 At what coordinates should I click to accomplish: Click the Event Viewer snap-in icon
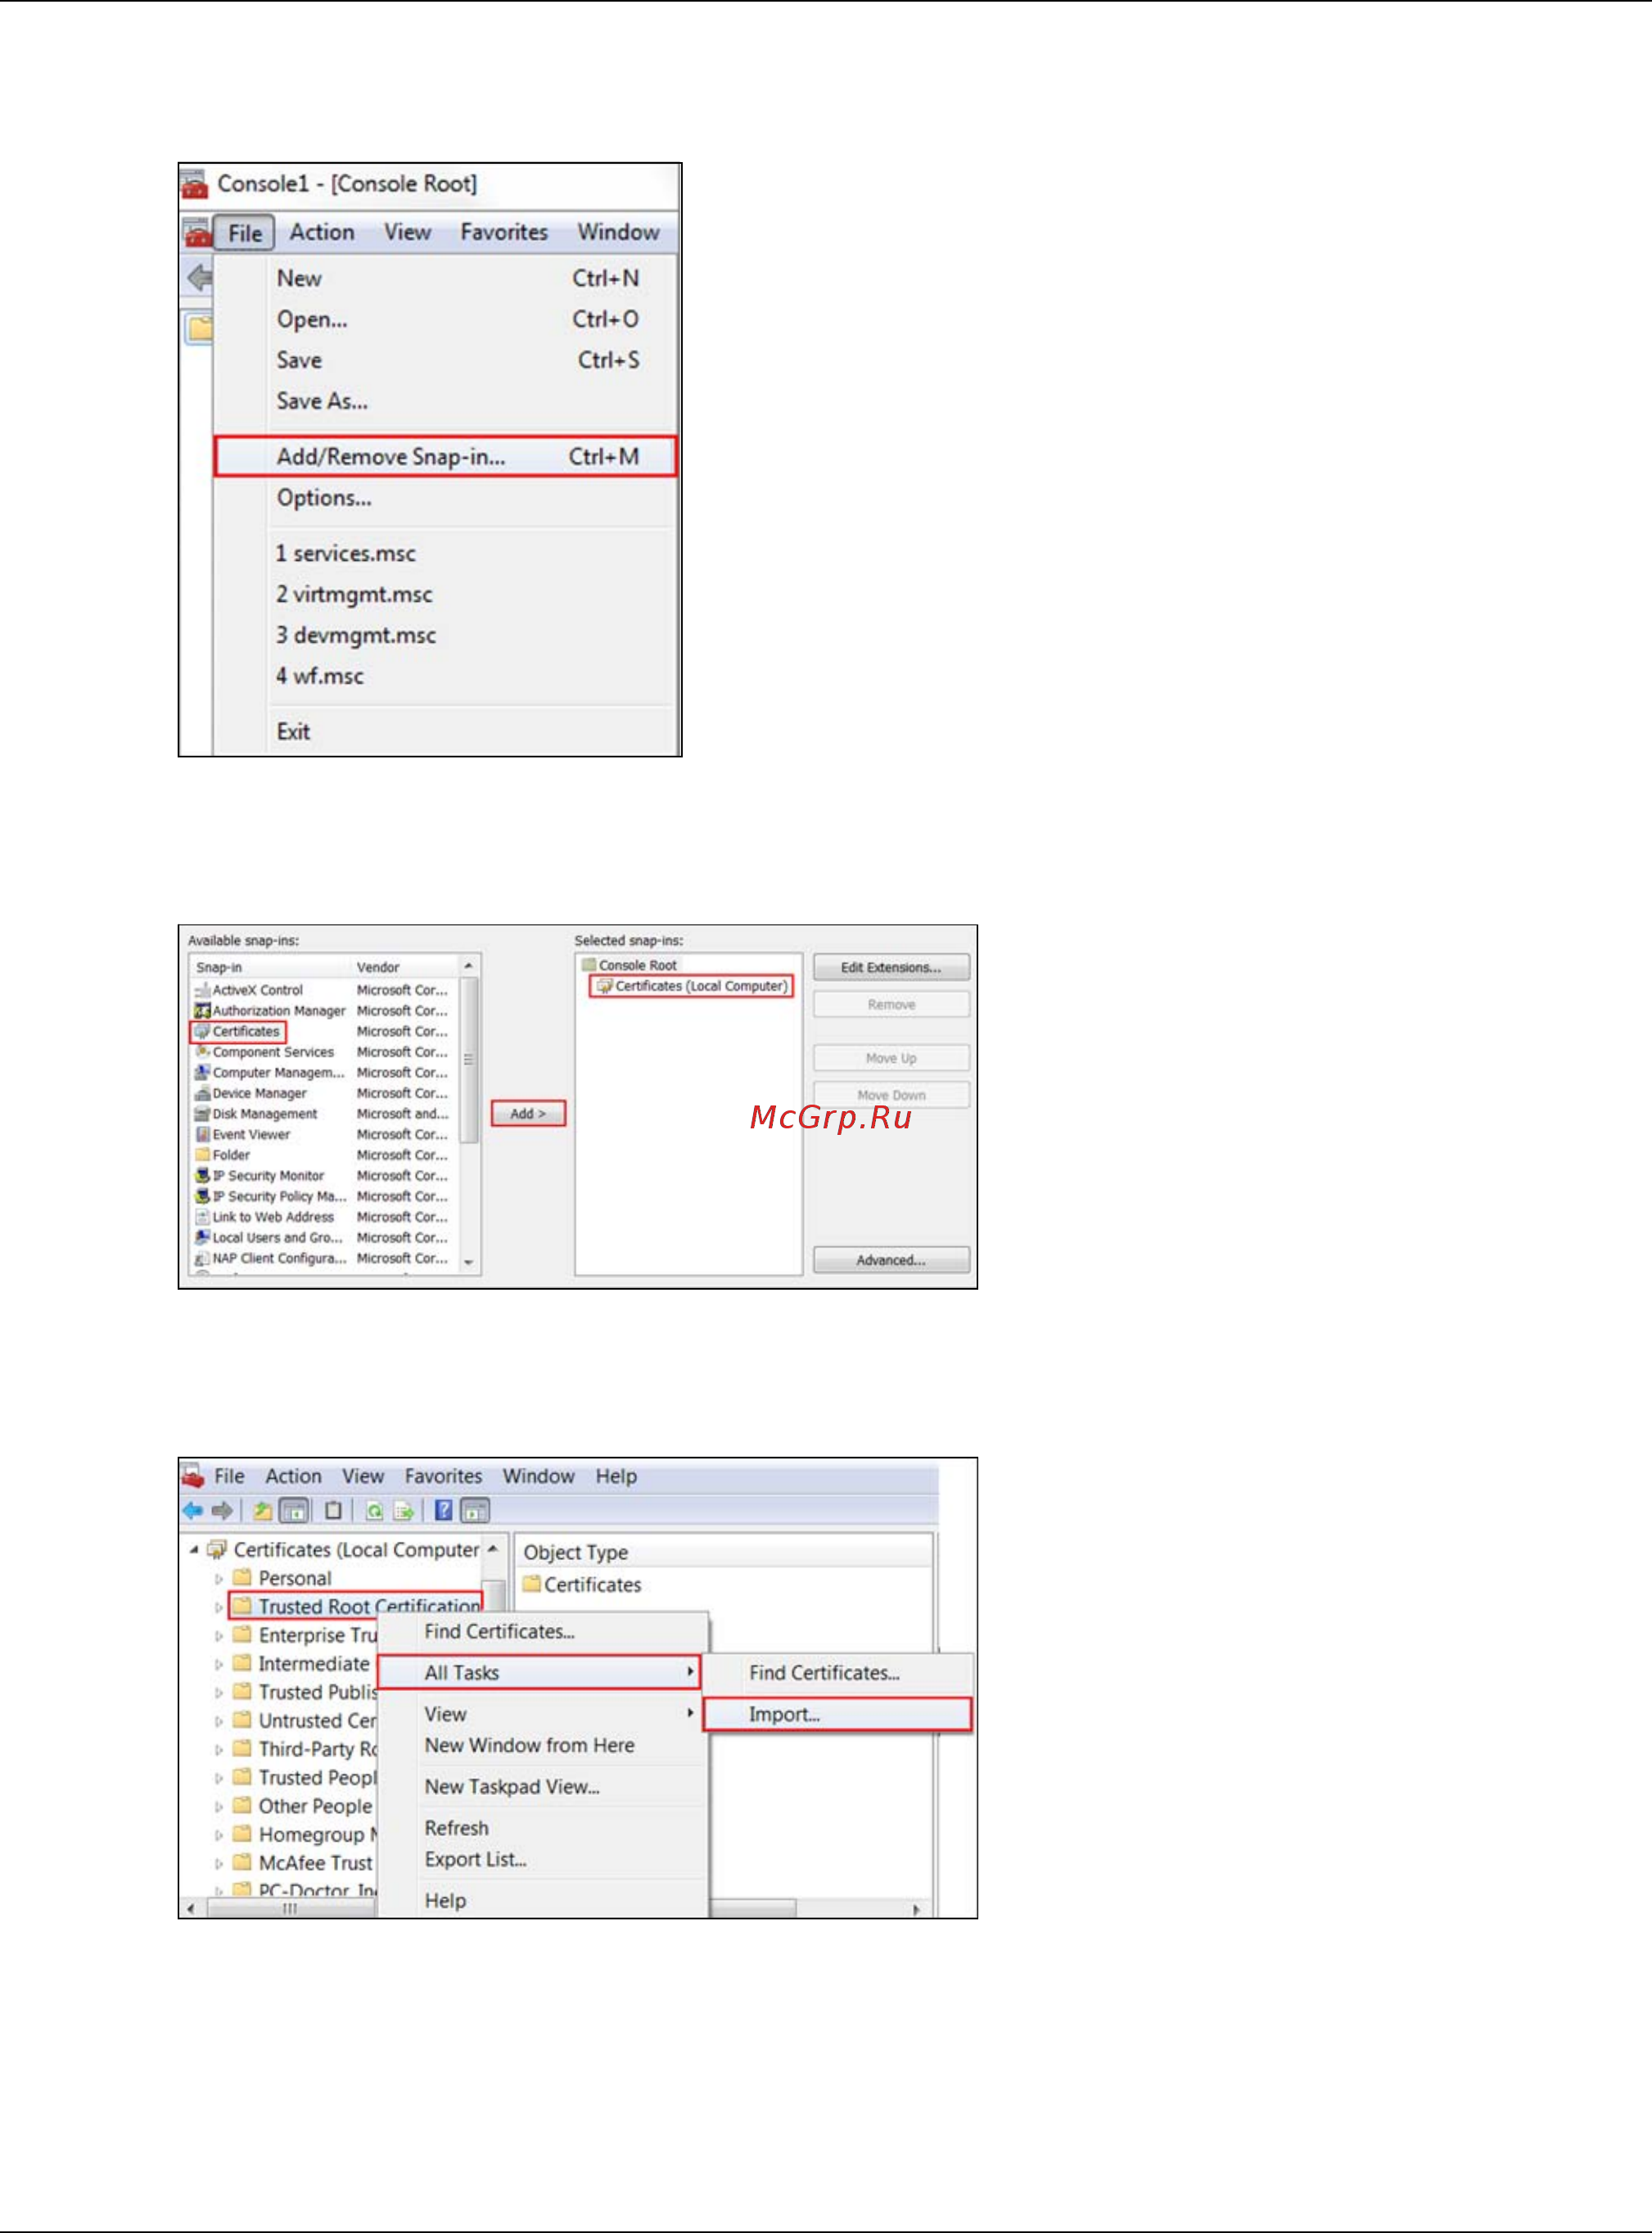[202, 1134]
